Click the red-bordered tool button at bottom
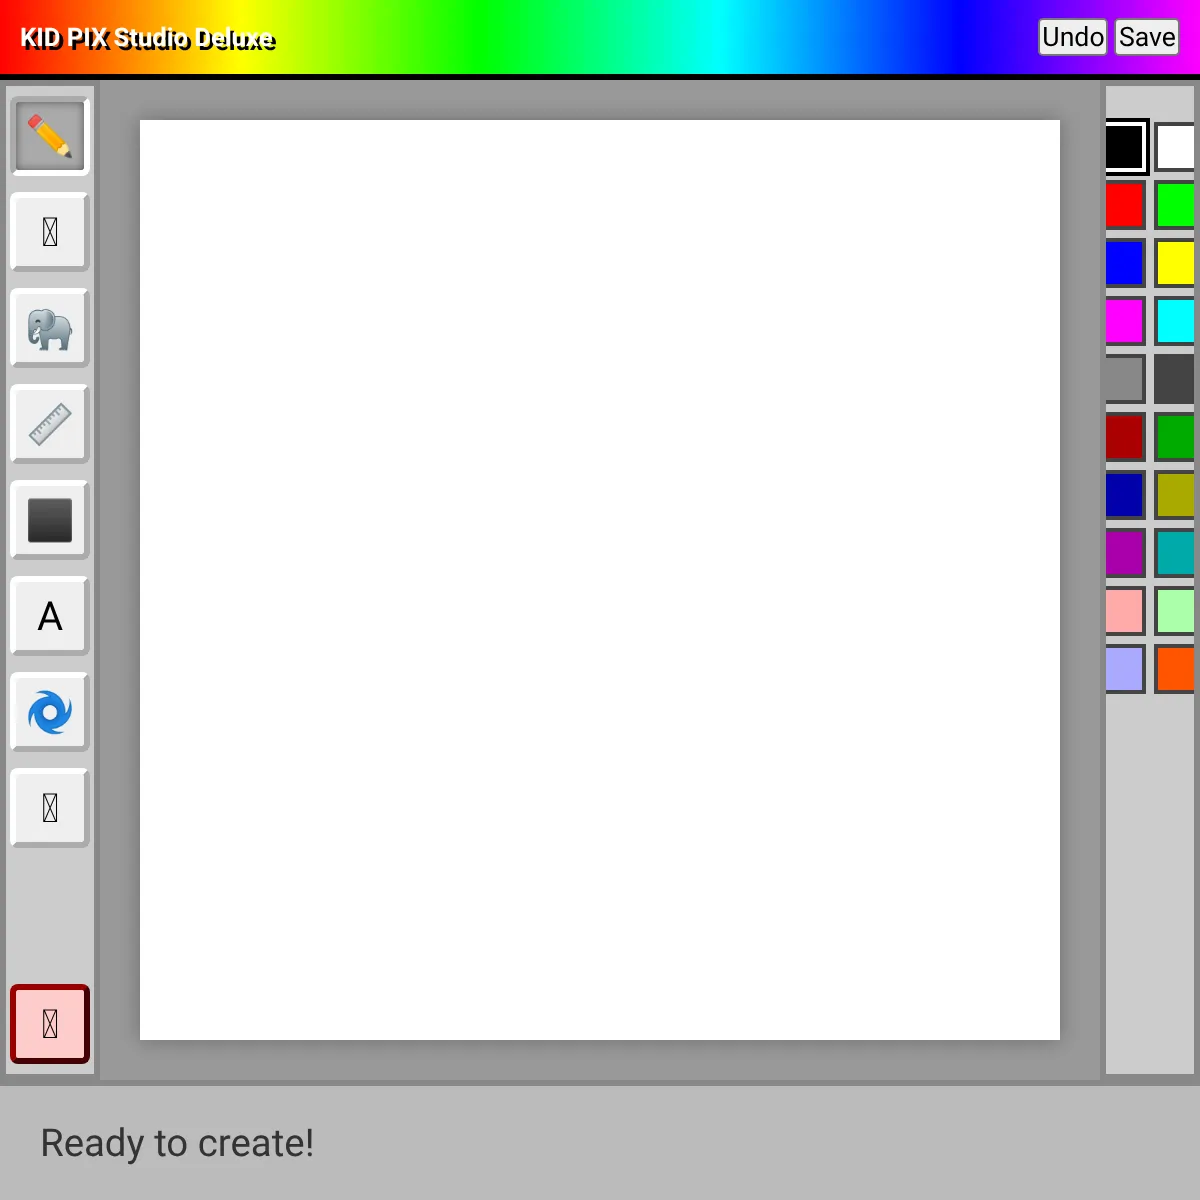The height and width of the screenshot is (1200, 1200). click(50, 1024)
